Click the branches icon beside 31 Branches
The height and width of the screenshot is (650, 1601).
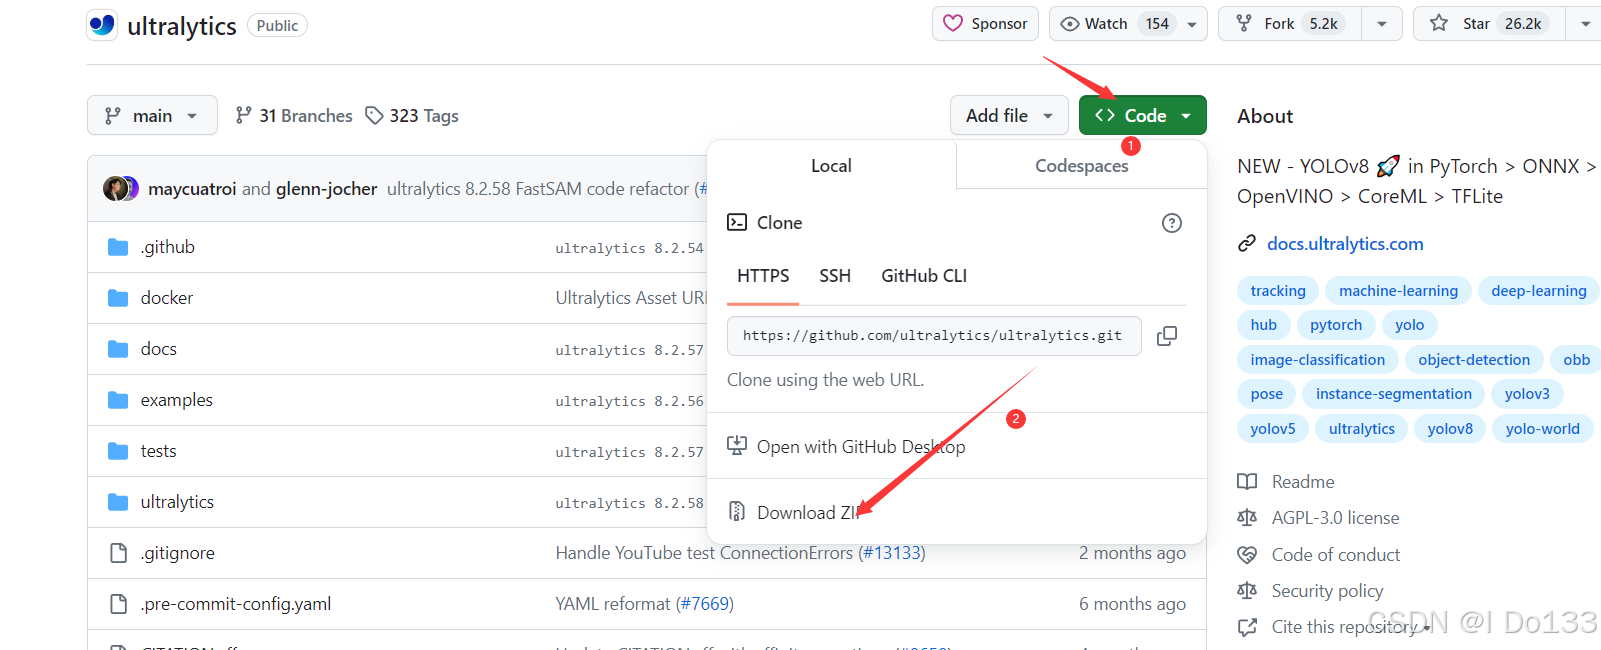243,115
